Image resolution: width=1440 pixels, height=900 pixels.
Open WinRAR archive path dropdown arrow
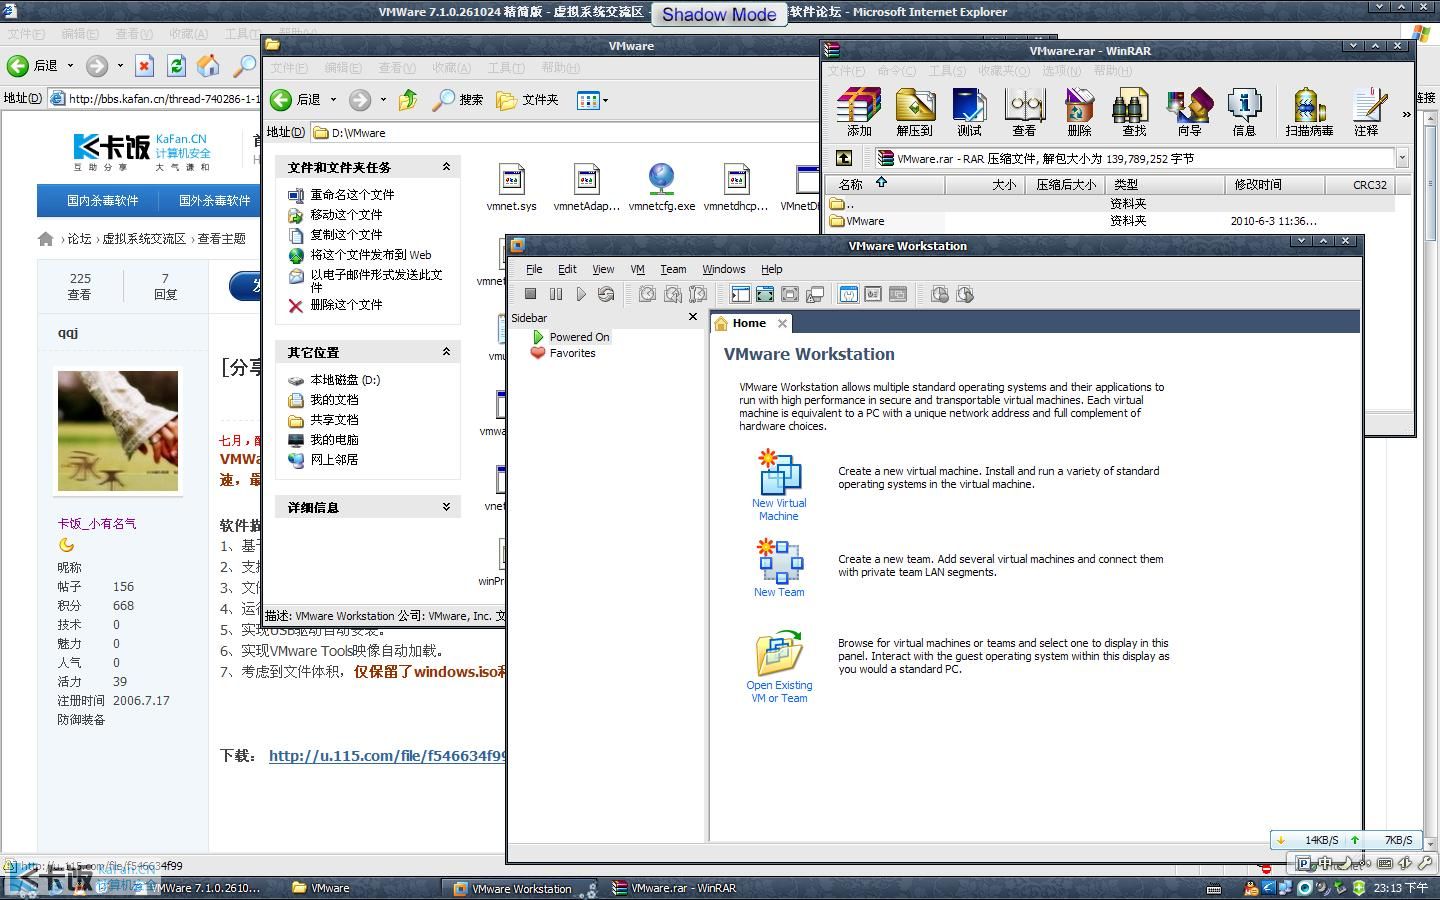tap(1402, 158)
